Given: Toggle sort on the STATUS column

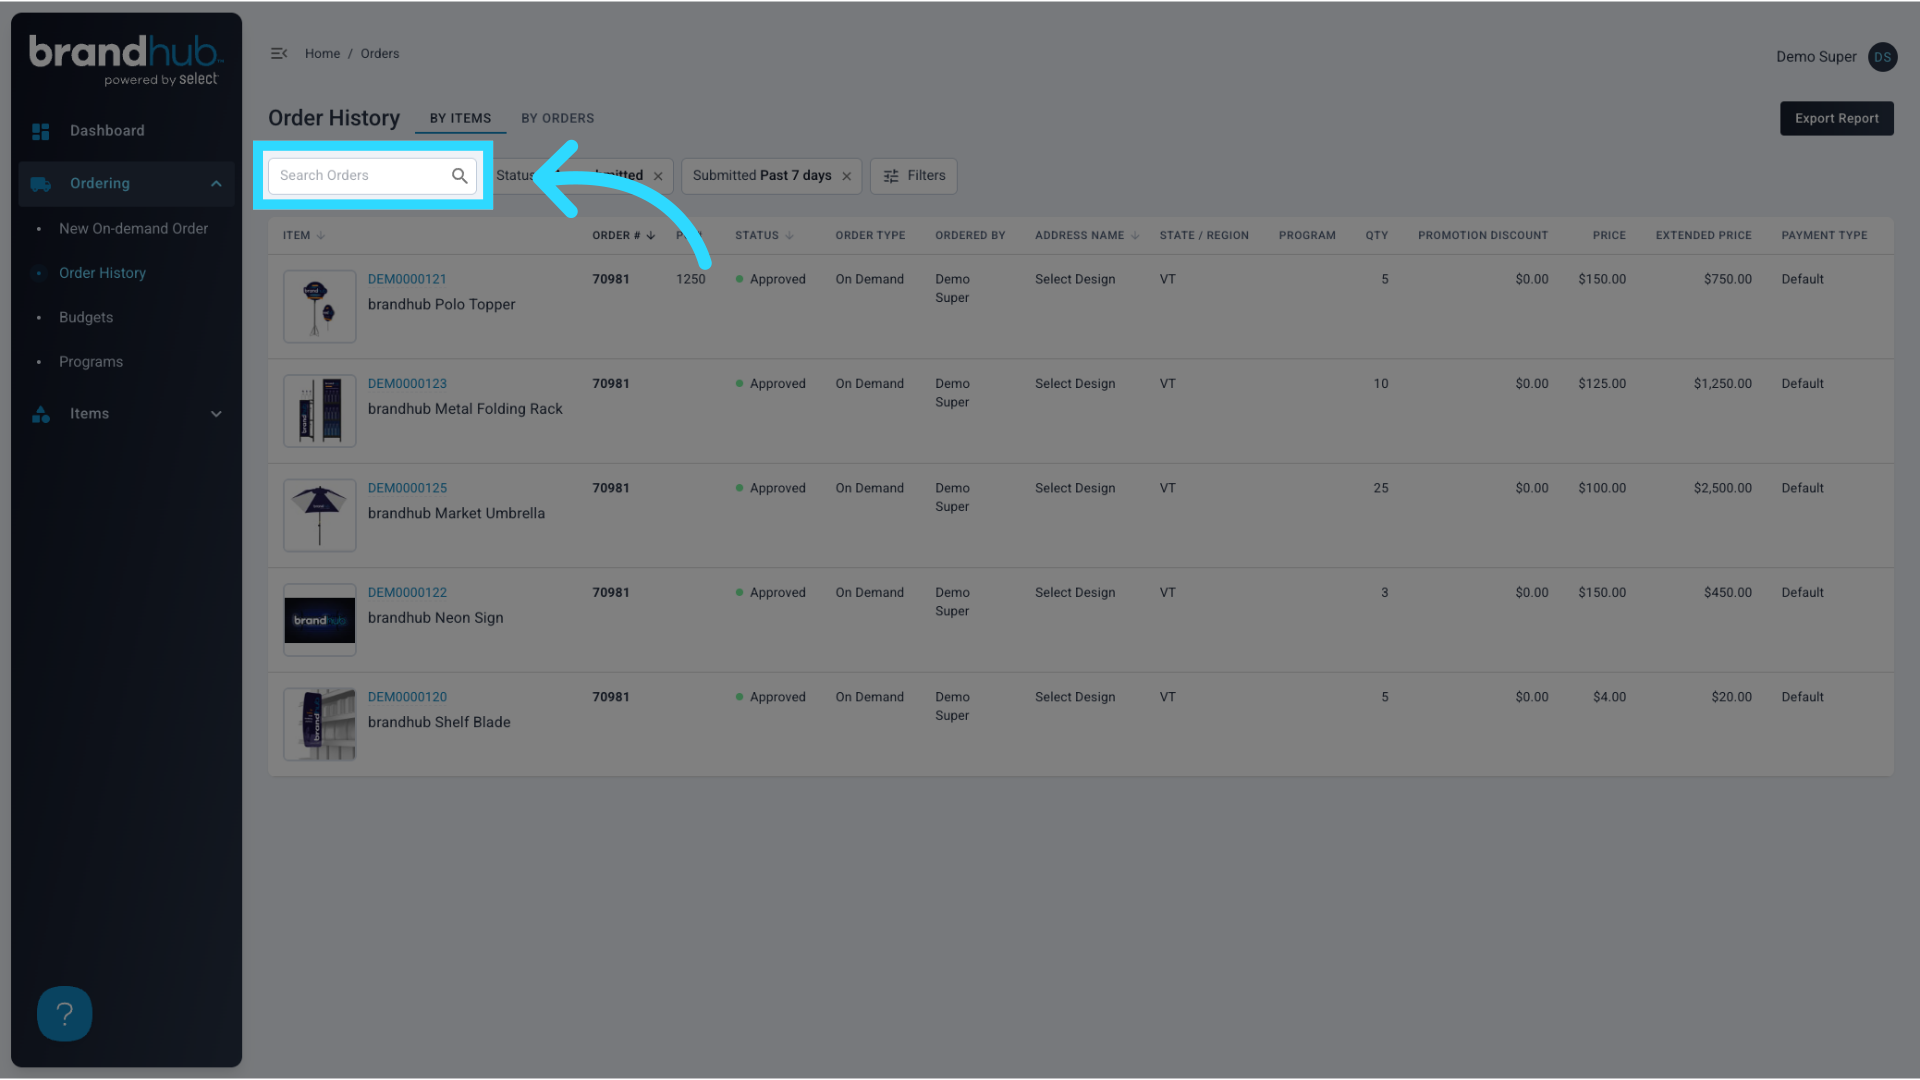Looking at the screenshot, I should tap(789, 235).
